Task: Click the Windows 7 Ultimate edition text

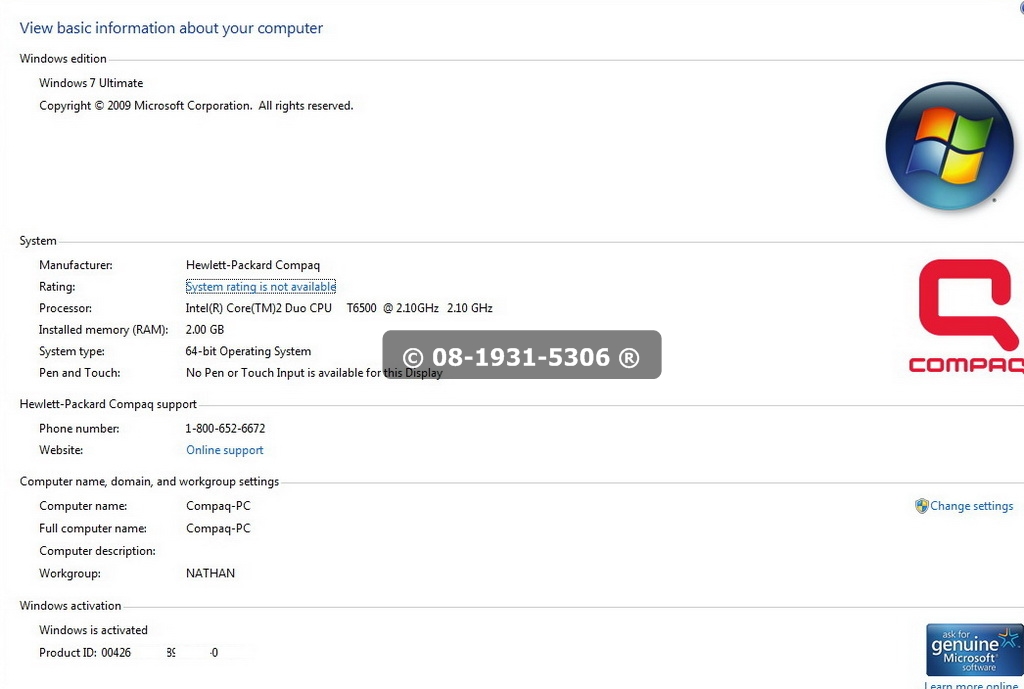Action: [91, 83]
